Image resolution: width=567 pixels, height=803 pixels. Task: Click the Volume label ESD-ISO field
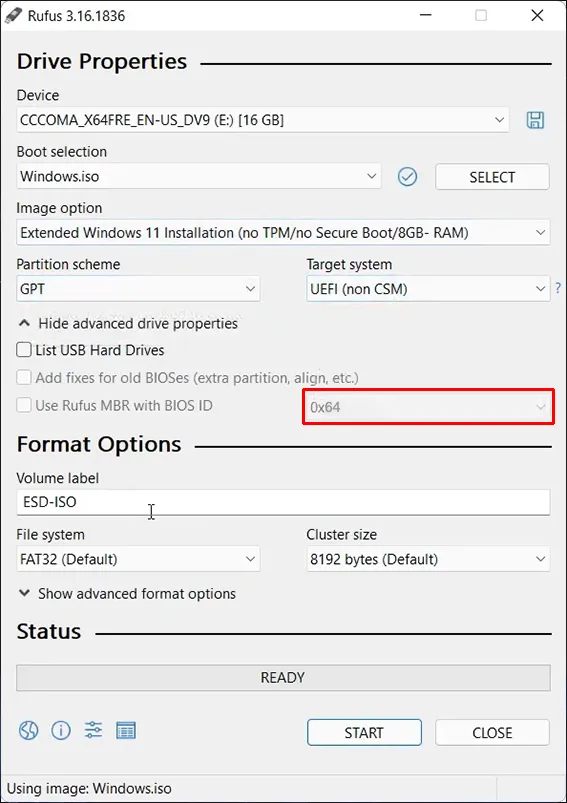tap(283, 502)
